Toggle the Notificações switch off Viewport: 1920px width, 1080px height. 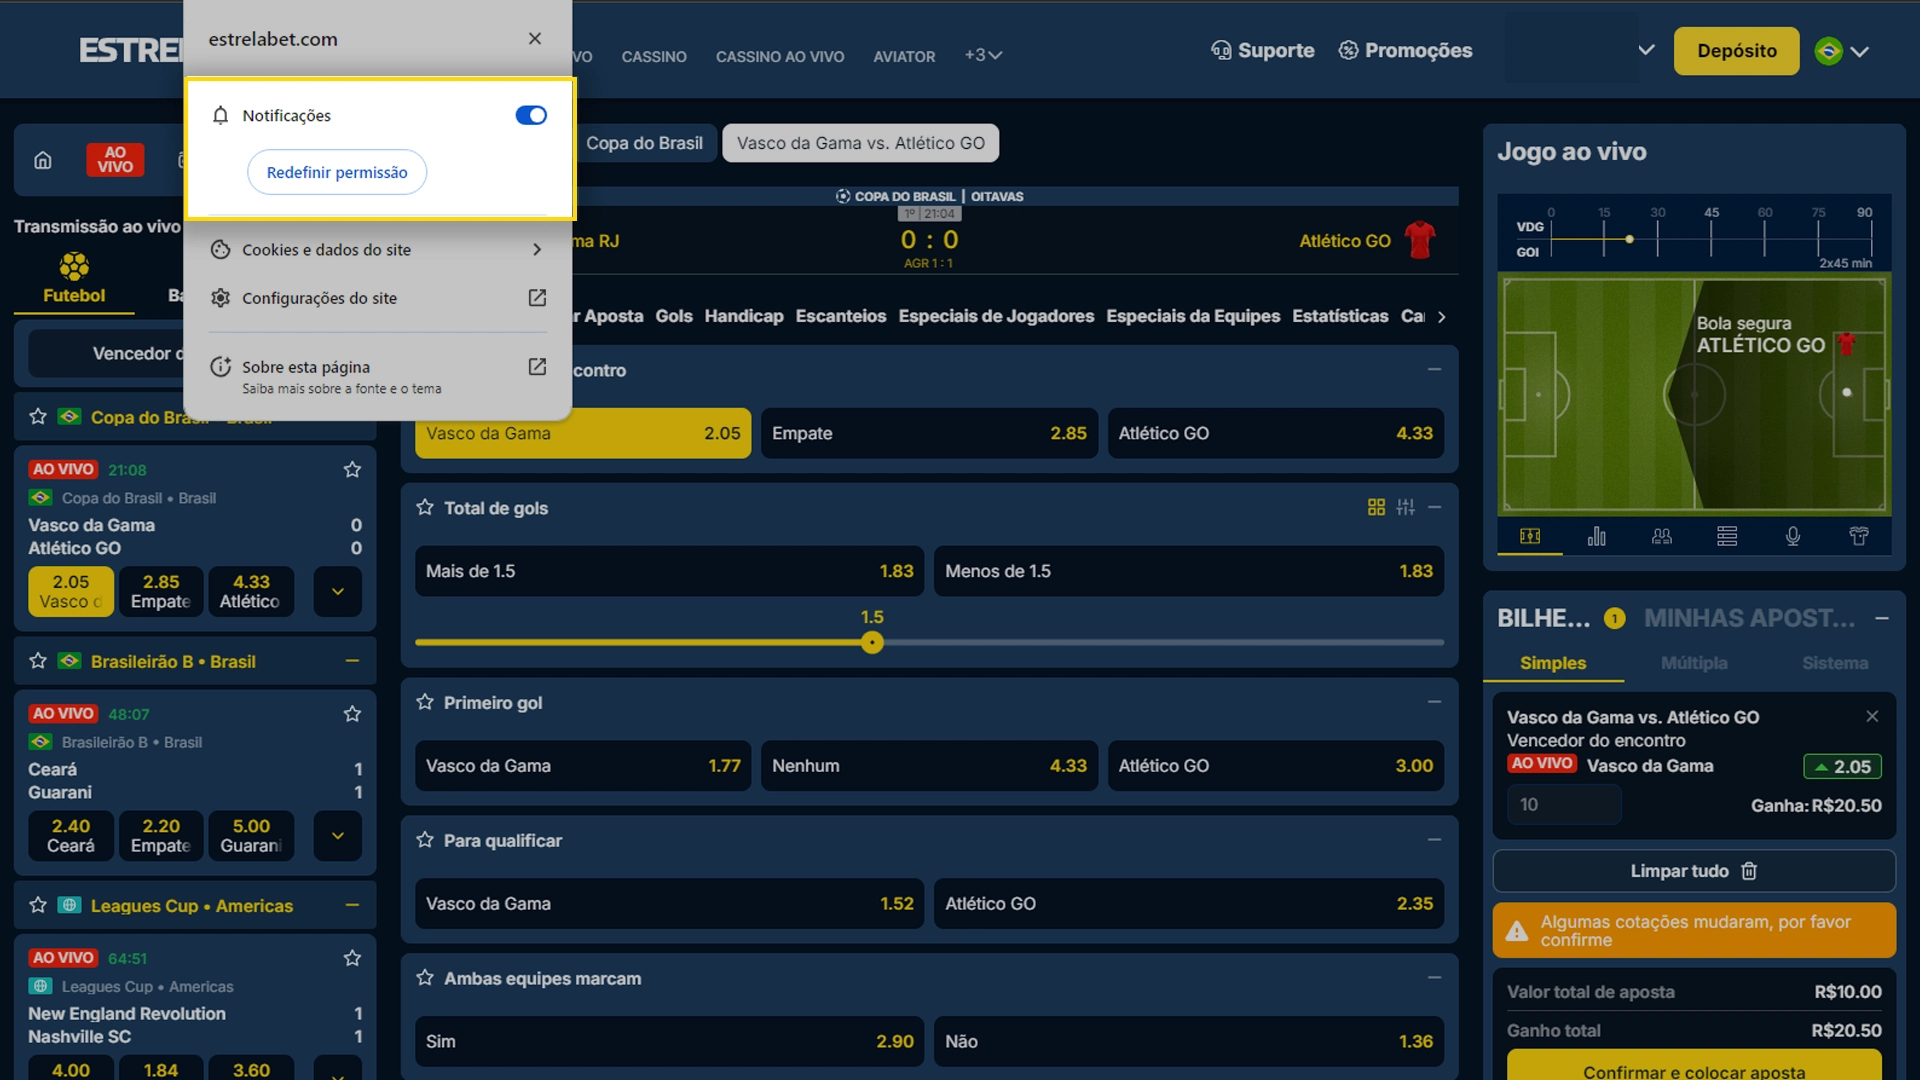(x=531, y=115)
